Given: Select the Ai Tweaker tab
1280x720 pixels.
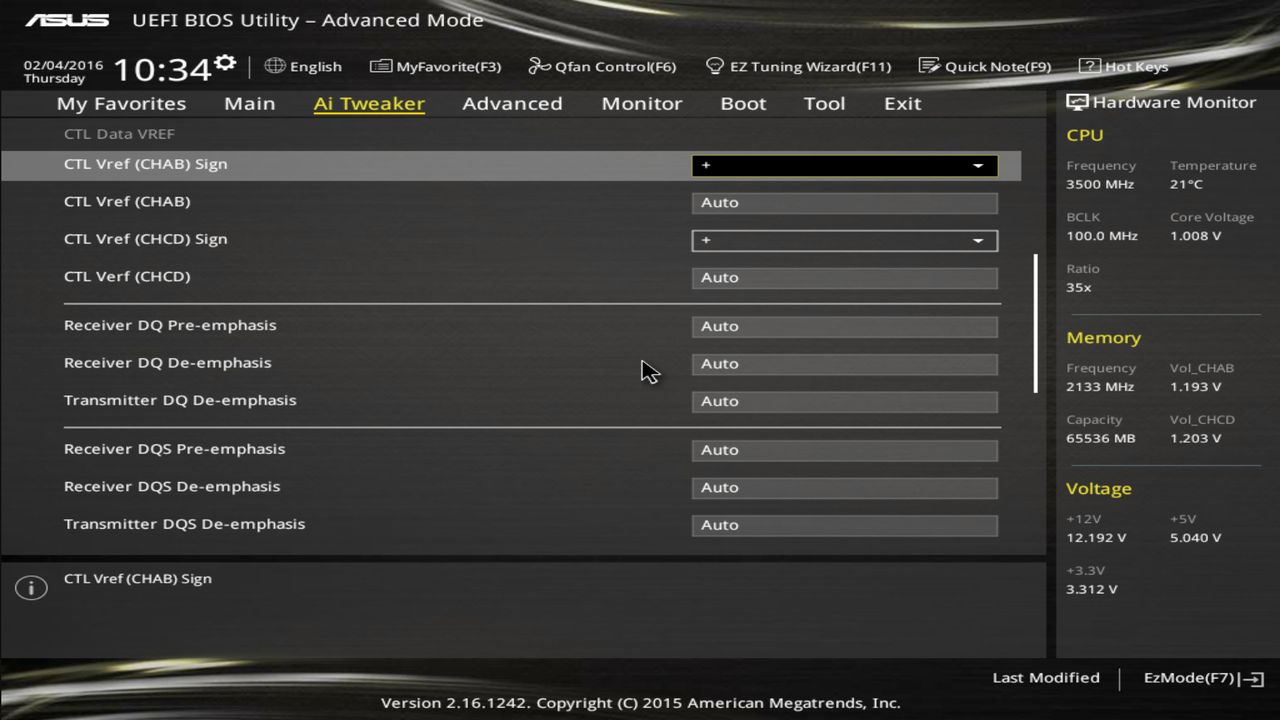Looking at the screenshot, I should coord(369,103).
